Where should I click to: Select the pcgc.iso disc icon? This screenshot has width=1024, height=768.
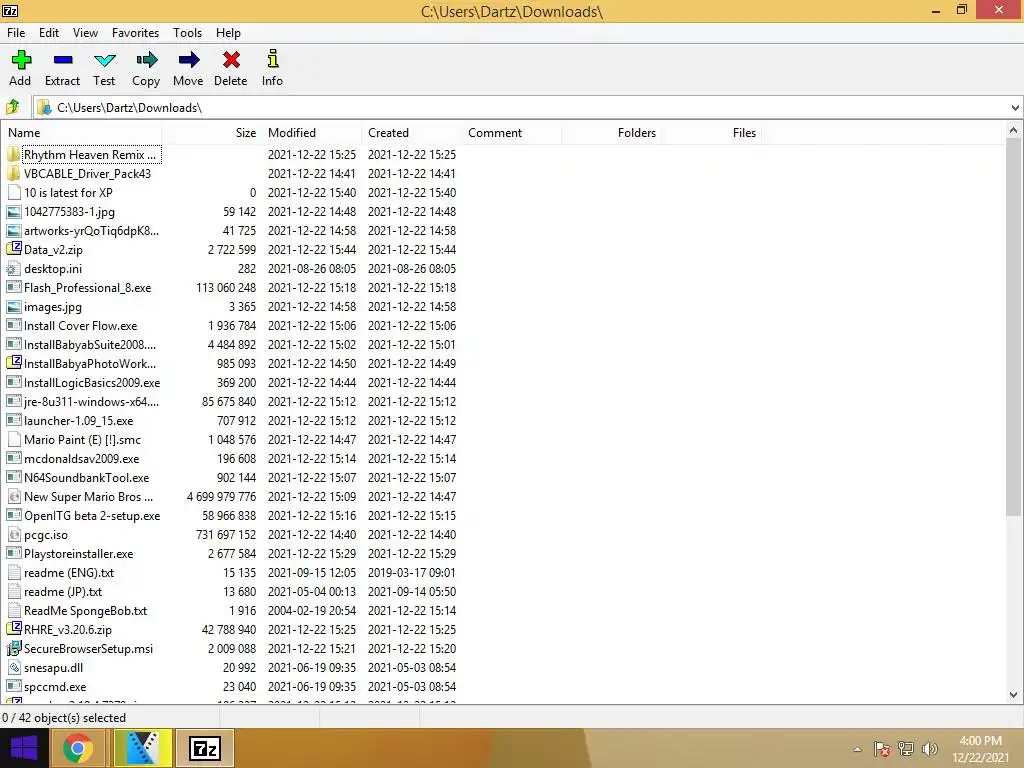(x=13, y=534)
